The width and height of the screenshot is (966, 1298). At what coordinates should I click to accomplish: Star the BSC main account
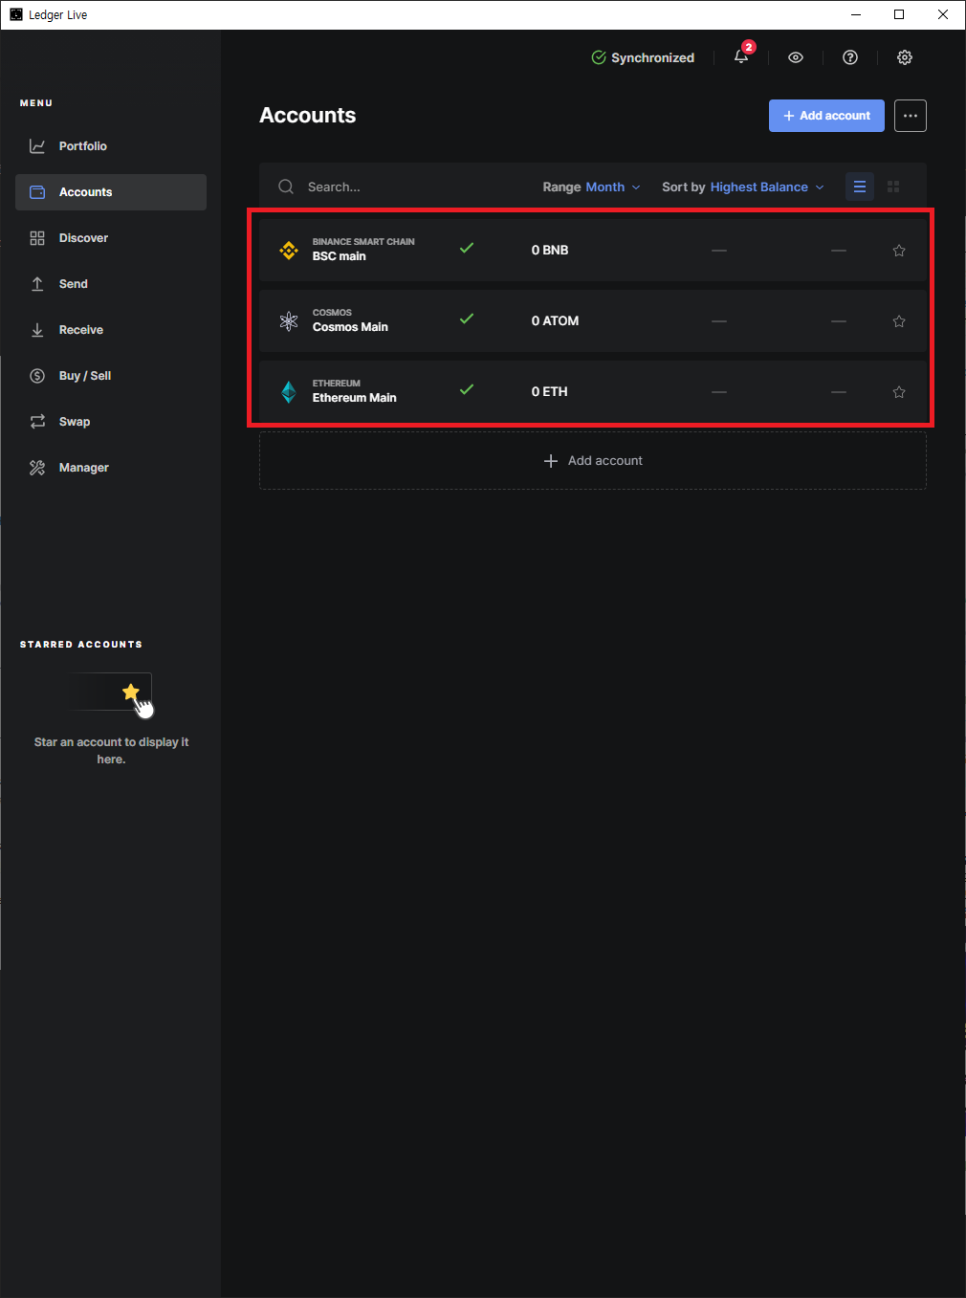click(x=899, y=250)
